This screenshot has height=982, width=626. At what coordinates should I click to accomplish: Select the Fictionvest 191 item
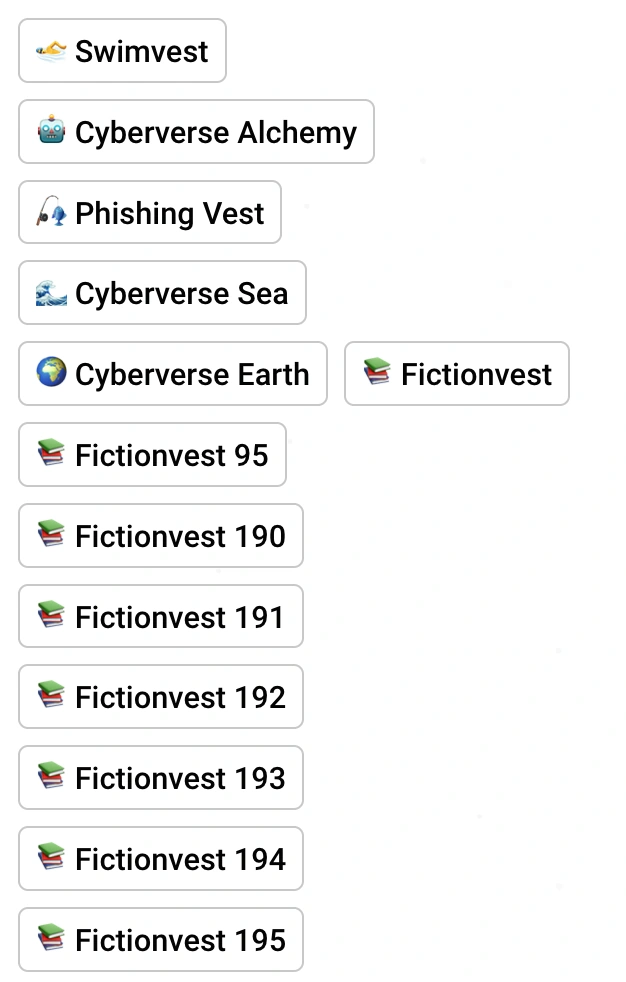(160, 616)
